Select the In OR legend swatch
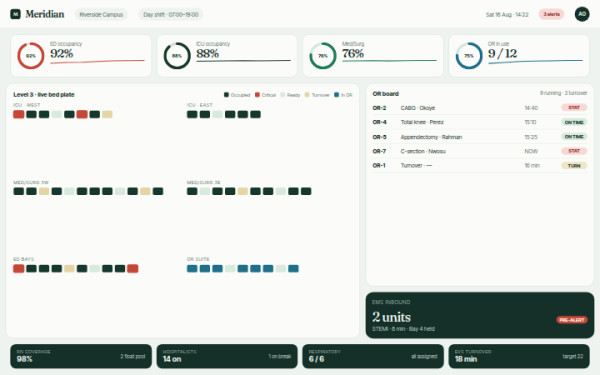This screenshot has width=600, height=375. pos(336,95)
